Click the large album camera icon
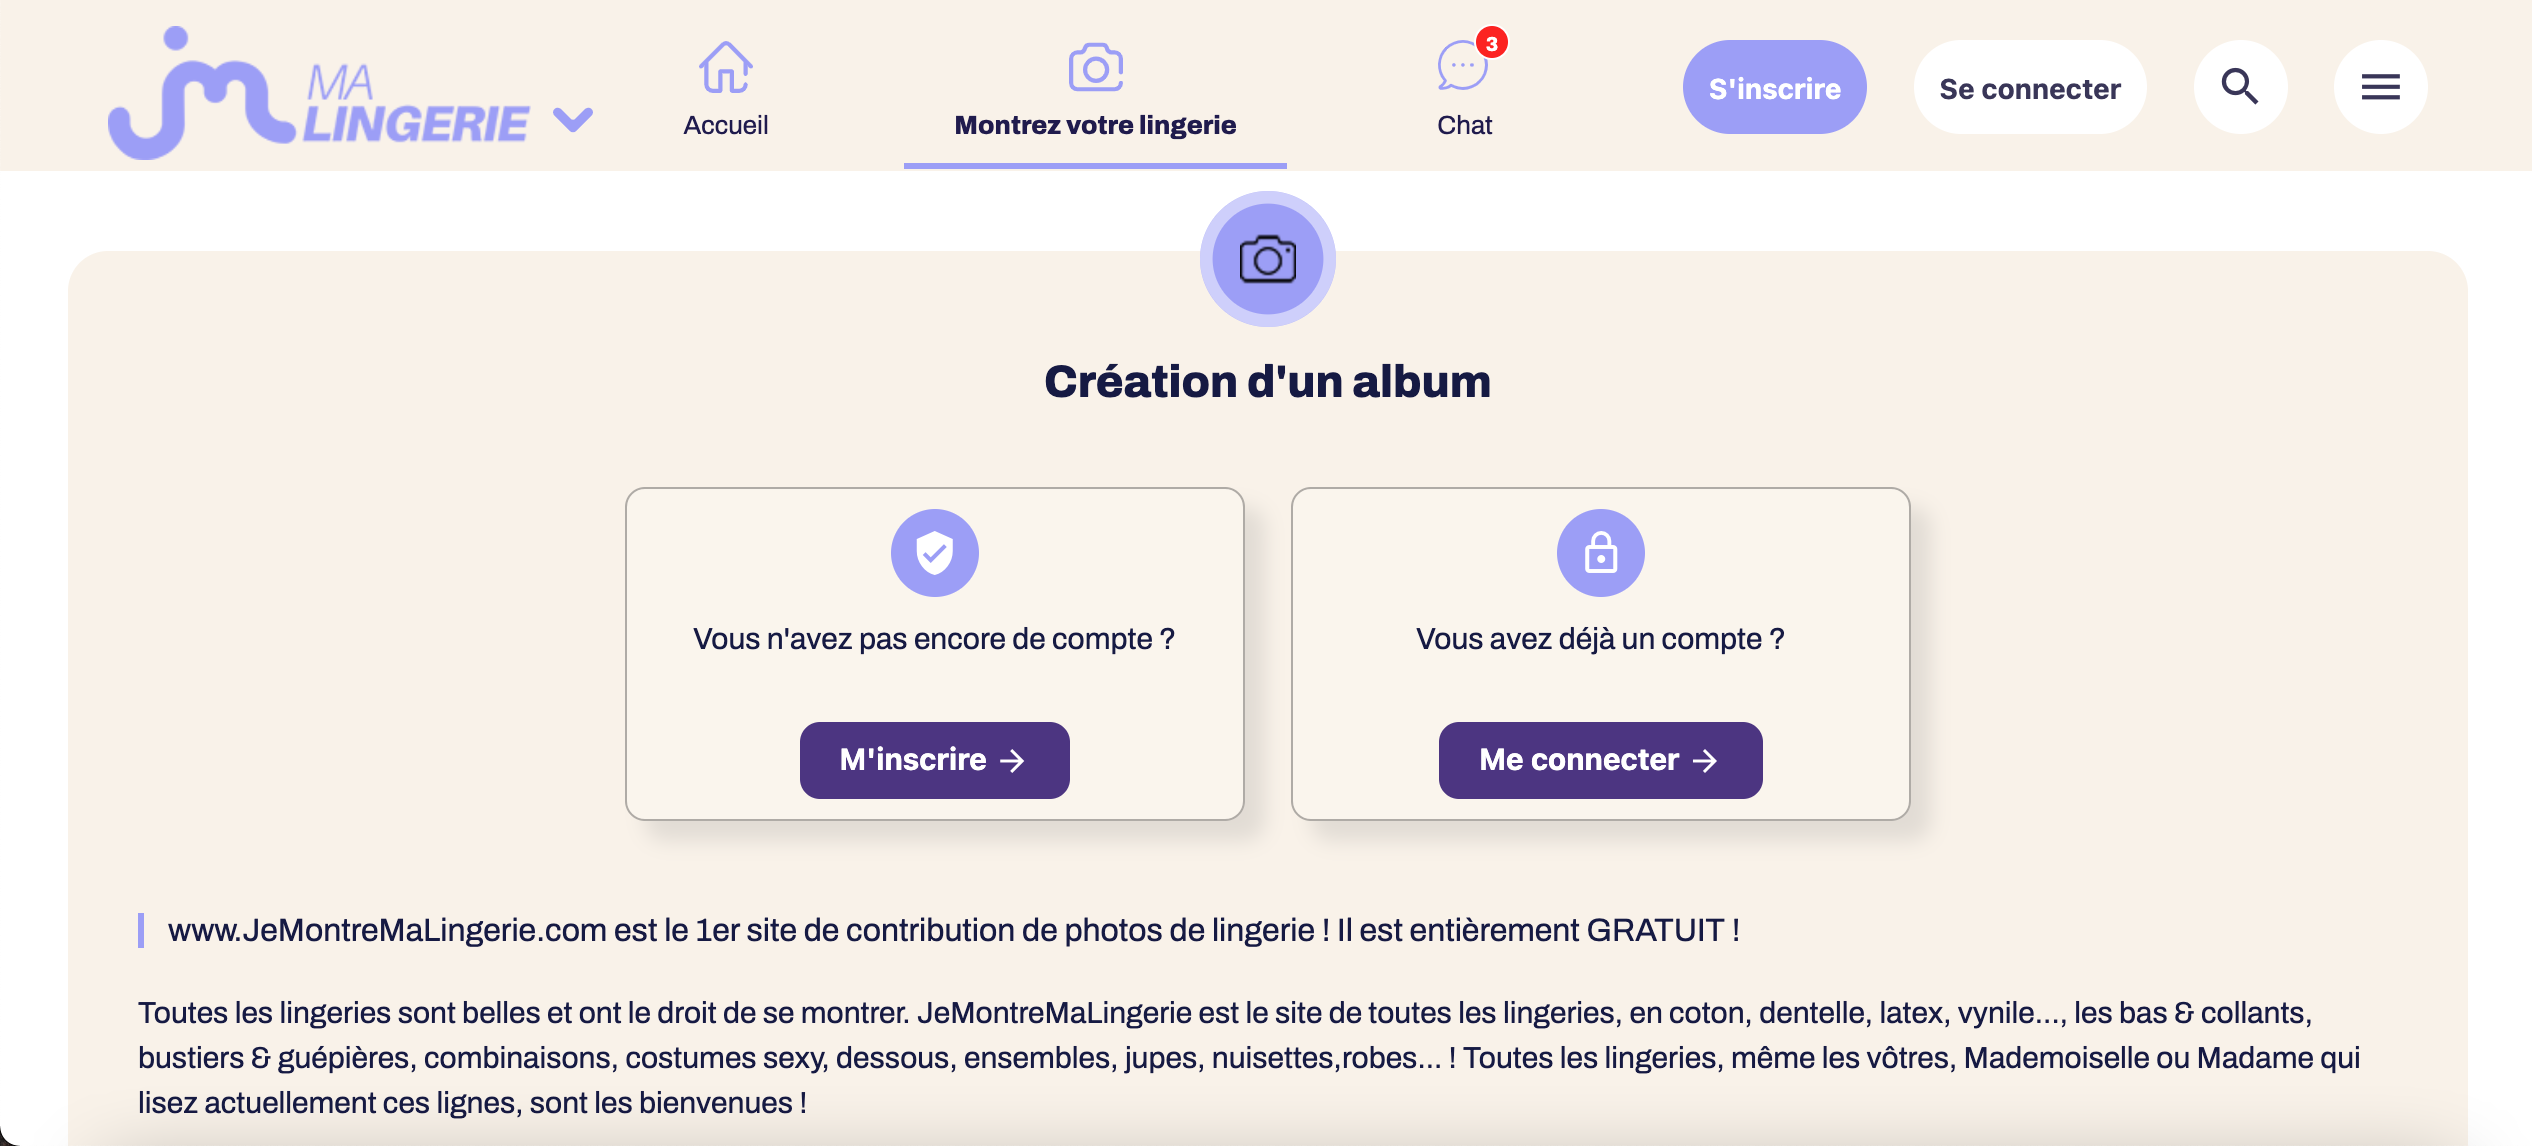2532x1146 pixels. (x=1267, y=259)
